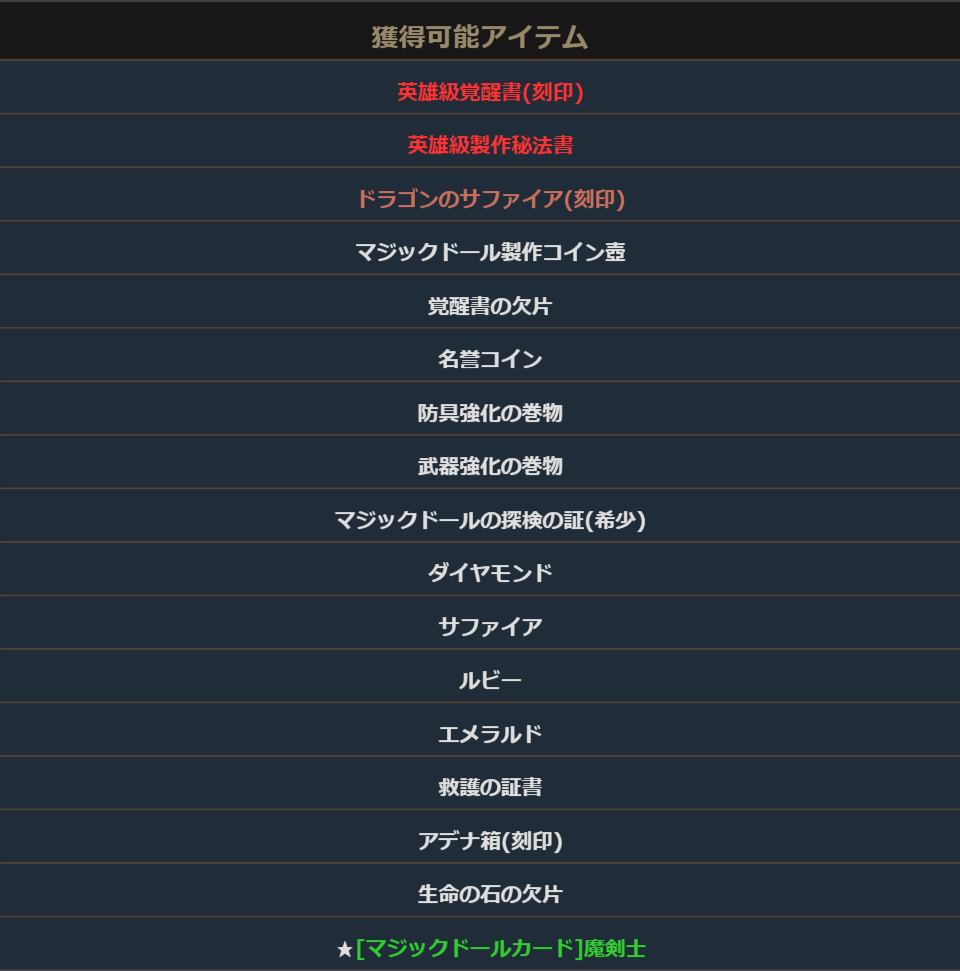
Task: Choose the ルビー item
Action: (490, 681)
